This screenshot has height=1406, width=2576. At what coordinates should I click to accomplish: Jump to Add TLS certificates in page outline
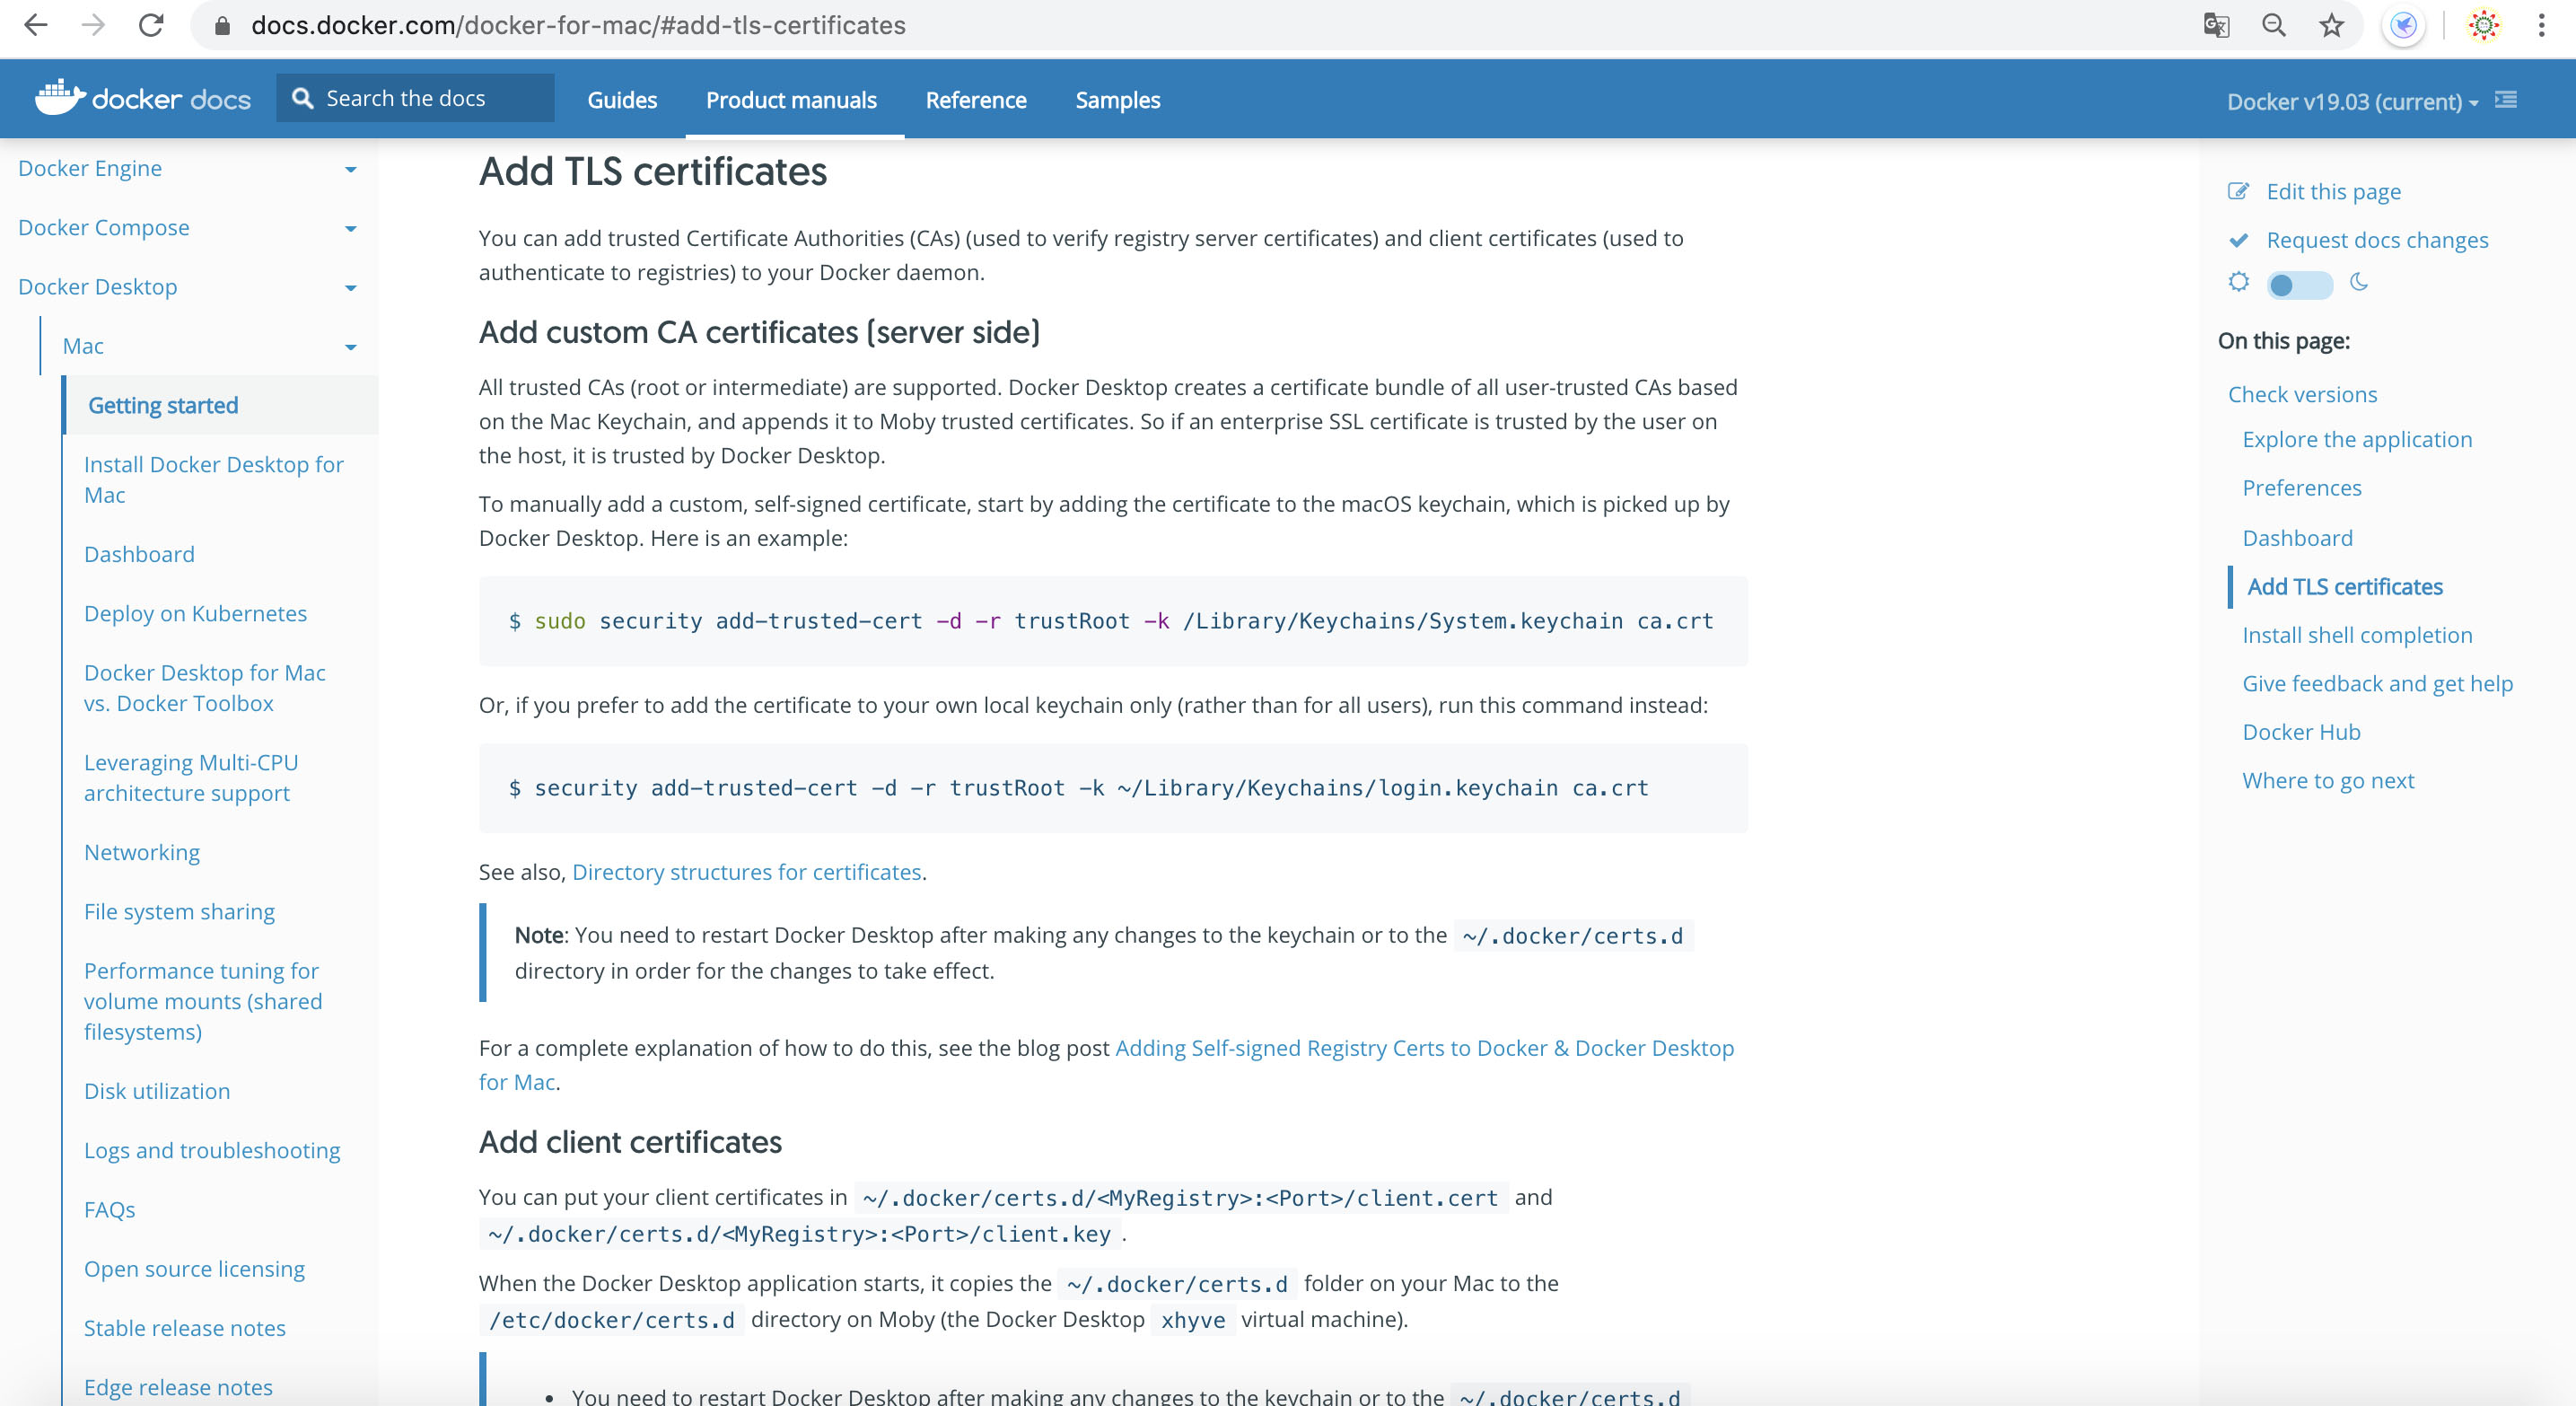tap(2344, 587)
